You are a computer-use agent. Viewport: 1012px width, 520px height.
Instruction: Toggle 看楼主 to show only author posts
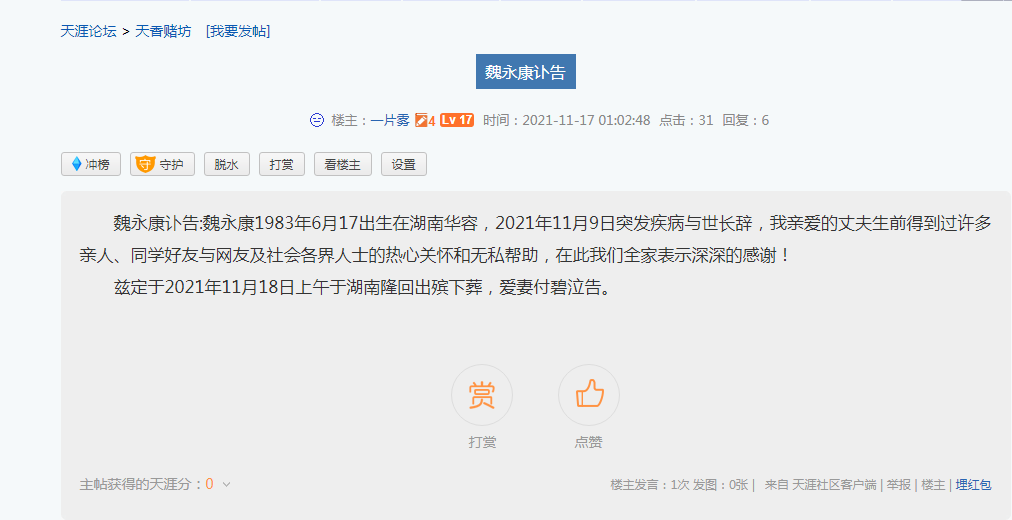click(343, 165)
